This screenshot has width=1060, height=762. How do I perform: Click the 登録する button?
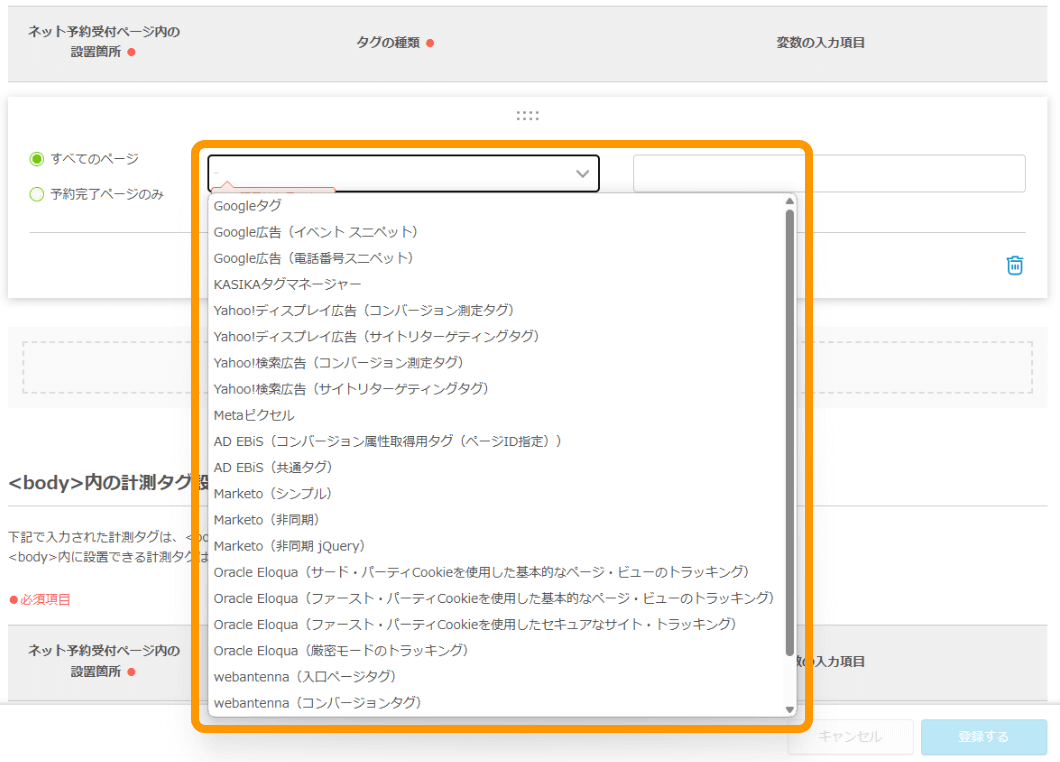984,736
